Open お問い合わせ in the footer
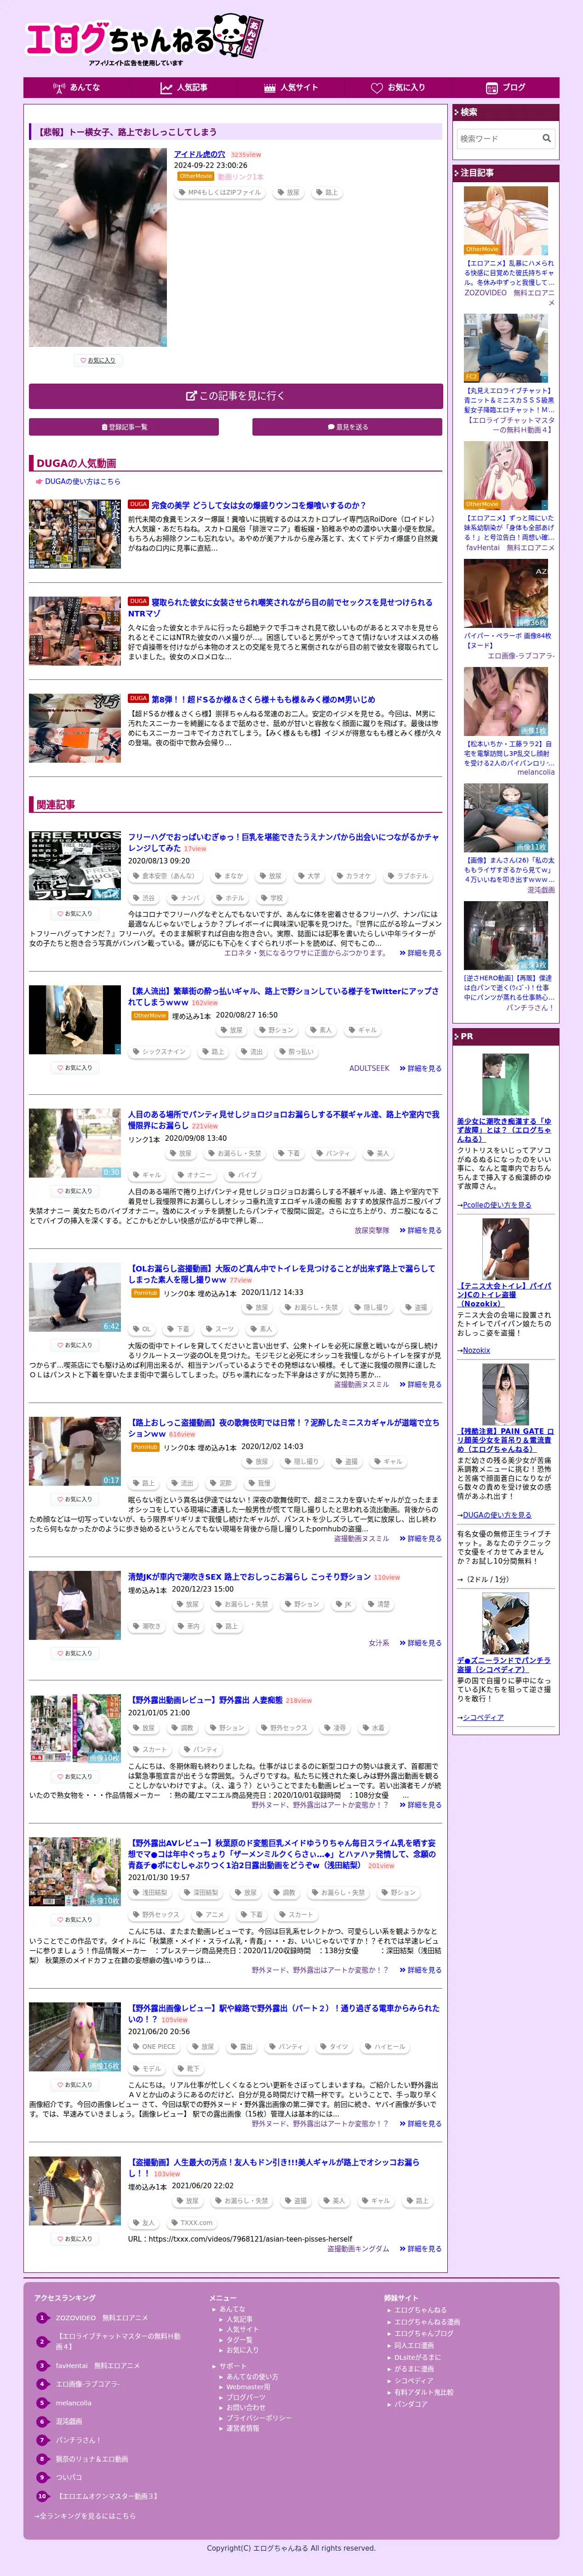The width and height of the screenshot is (583, 2576). [x=246, y=2407]
